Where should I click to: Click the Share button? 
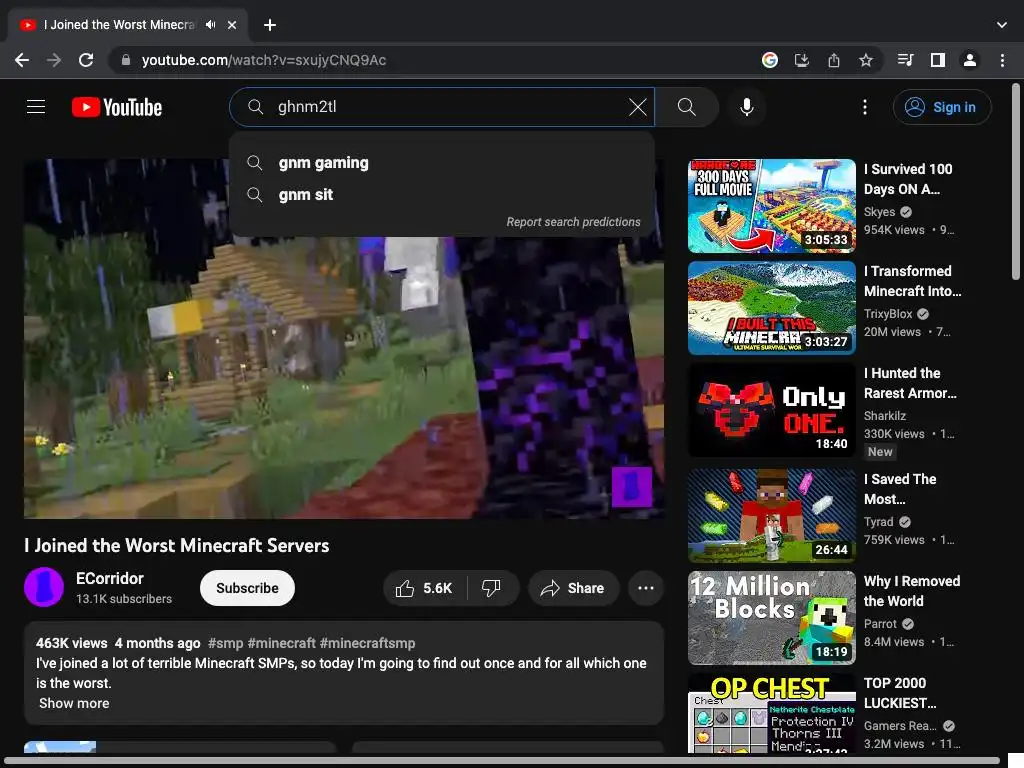(x=573, y=588)
